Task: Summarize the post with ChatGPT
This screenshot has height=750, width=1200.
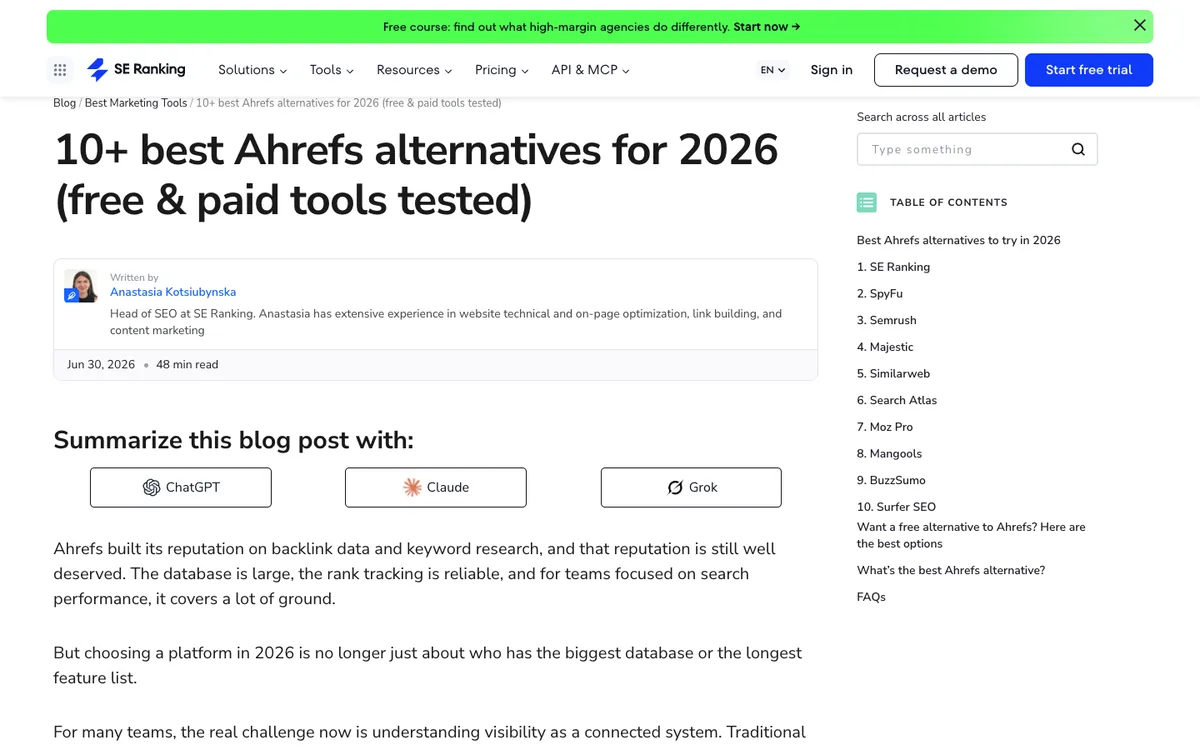Action: 181,487
